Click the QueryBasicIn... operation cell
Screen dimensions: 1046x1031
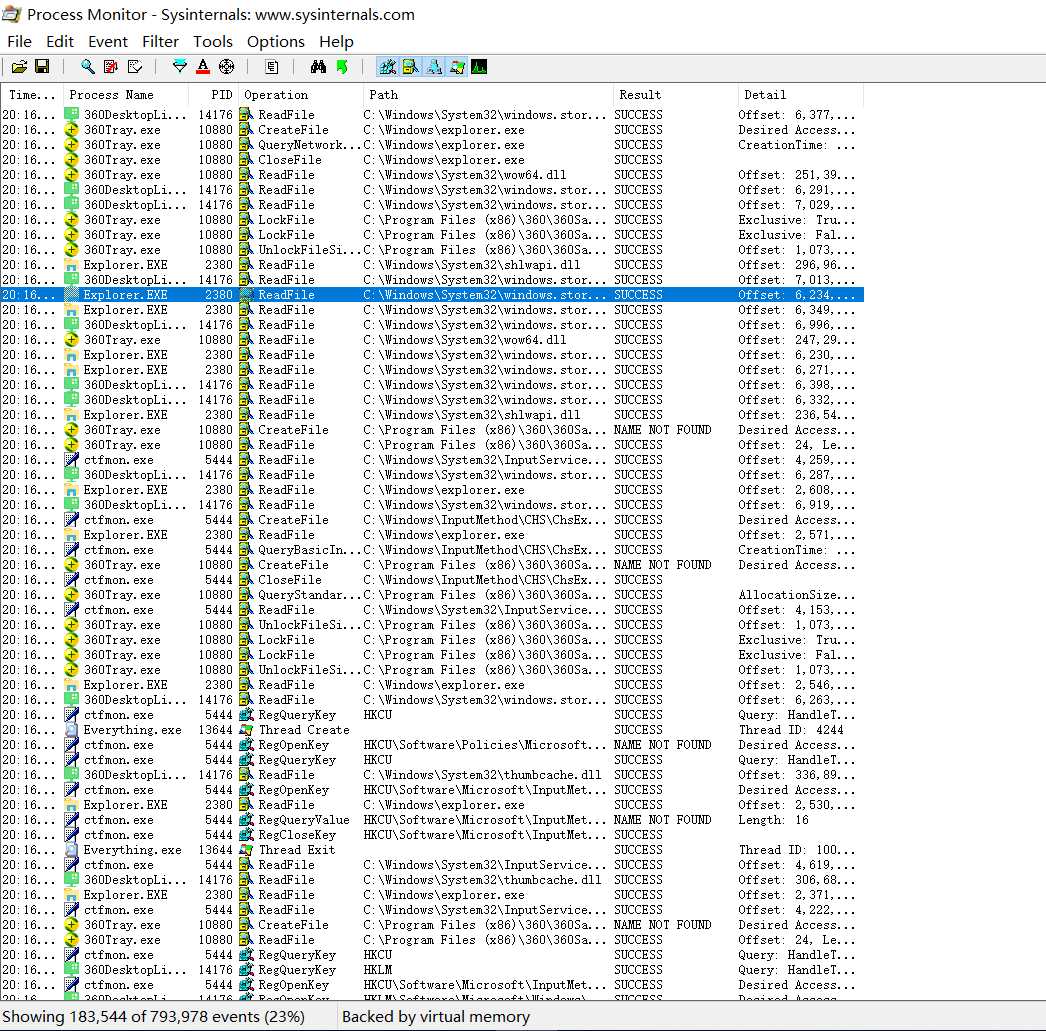[310, 550]
